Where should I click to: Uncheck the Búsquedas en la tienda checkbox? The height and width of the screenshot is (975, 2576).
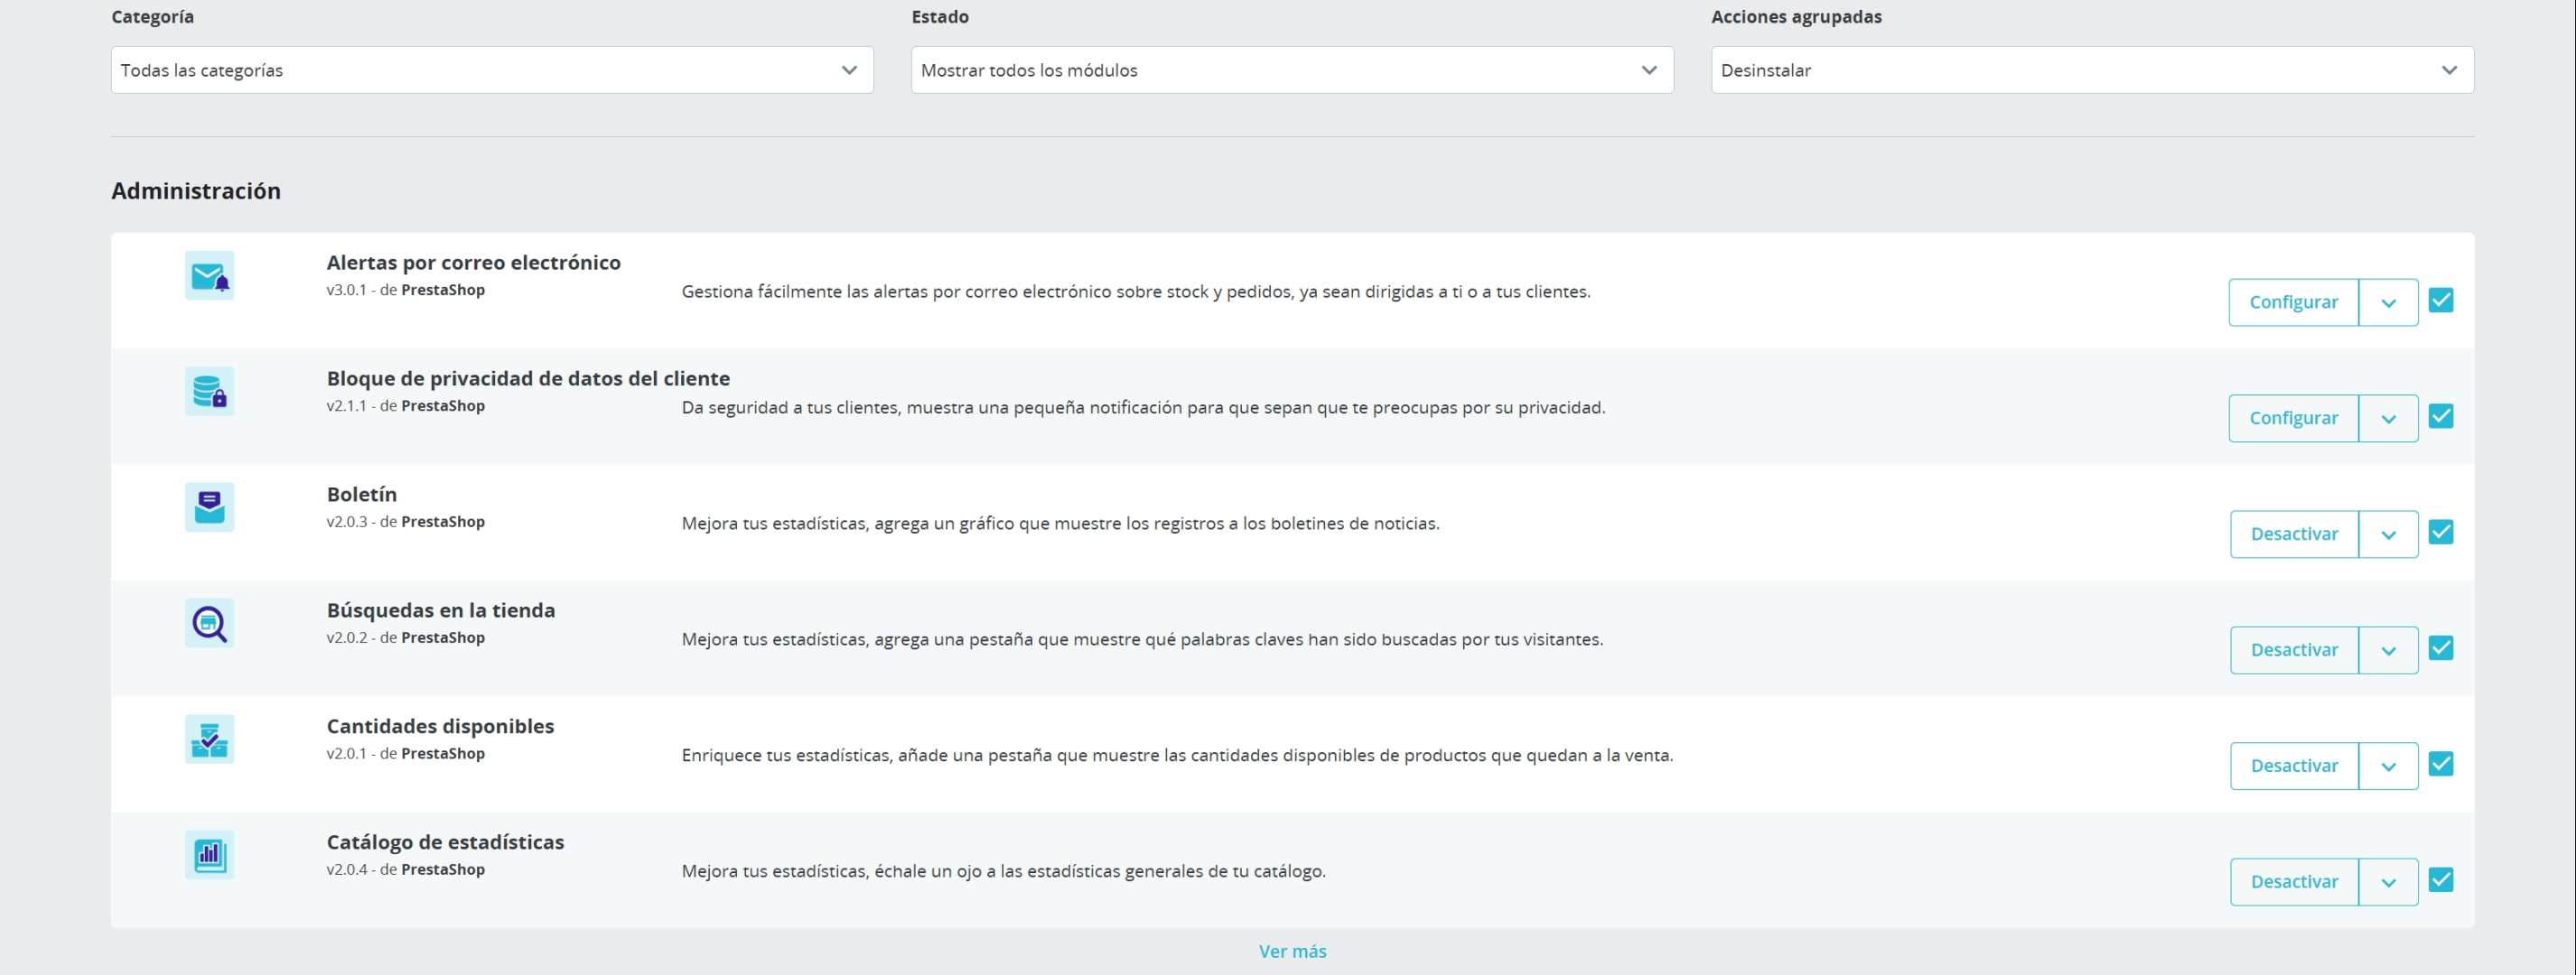pyautogui.click(x=2441, y=648)
